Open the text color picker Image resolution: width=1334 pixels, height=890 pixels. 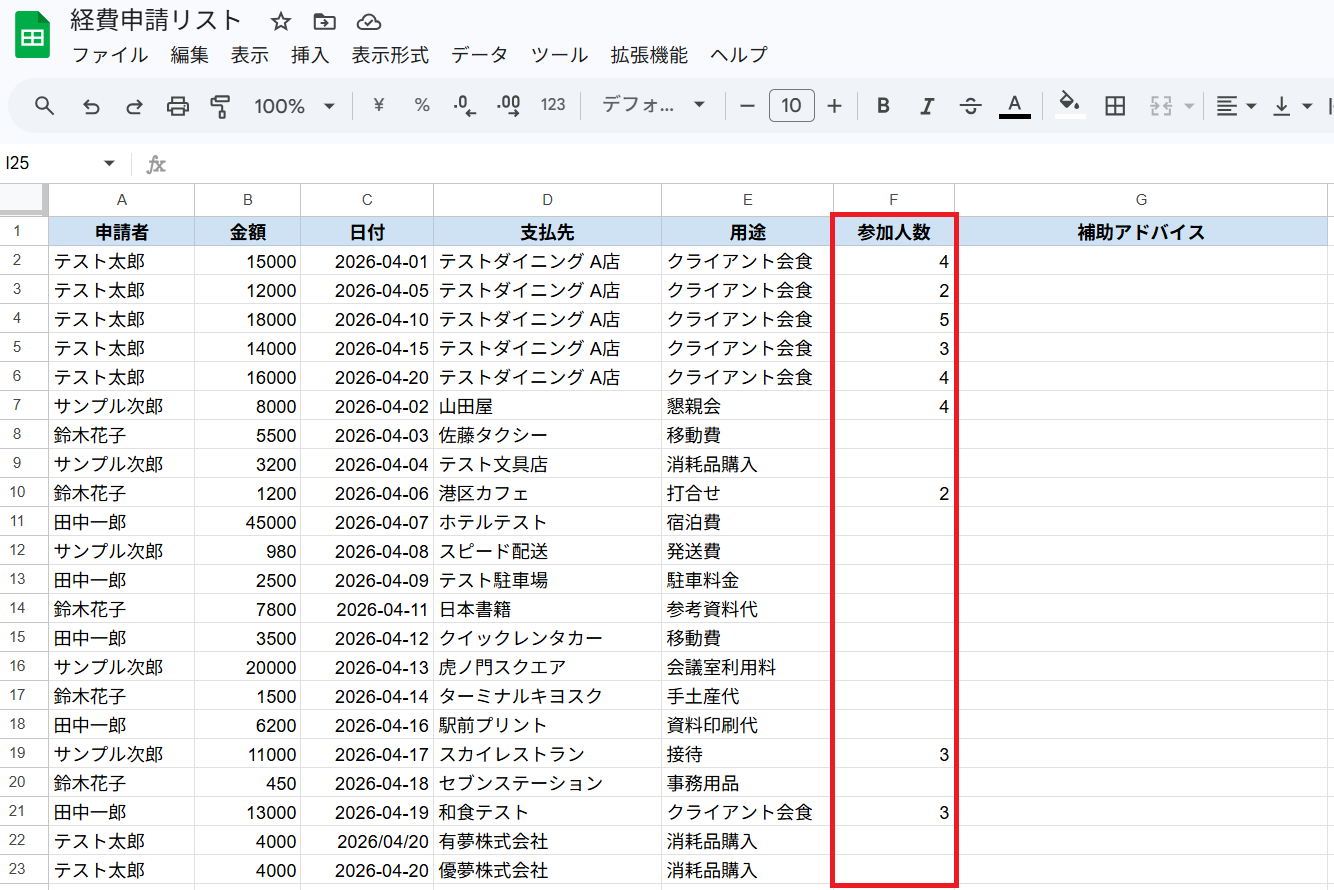(x=1014, y=105)
